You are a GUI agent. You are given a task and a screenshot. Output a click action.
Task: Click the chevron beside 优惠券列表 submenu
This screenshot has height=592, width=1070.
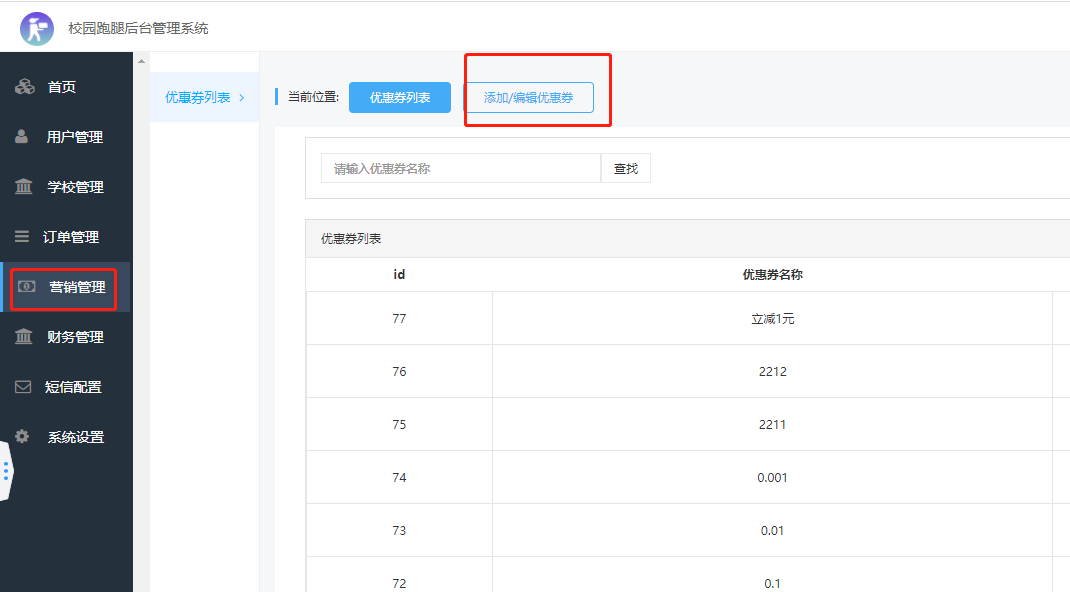point(242,98)
